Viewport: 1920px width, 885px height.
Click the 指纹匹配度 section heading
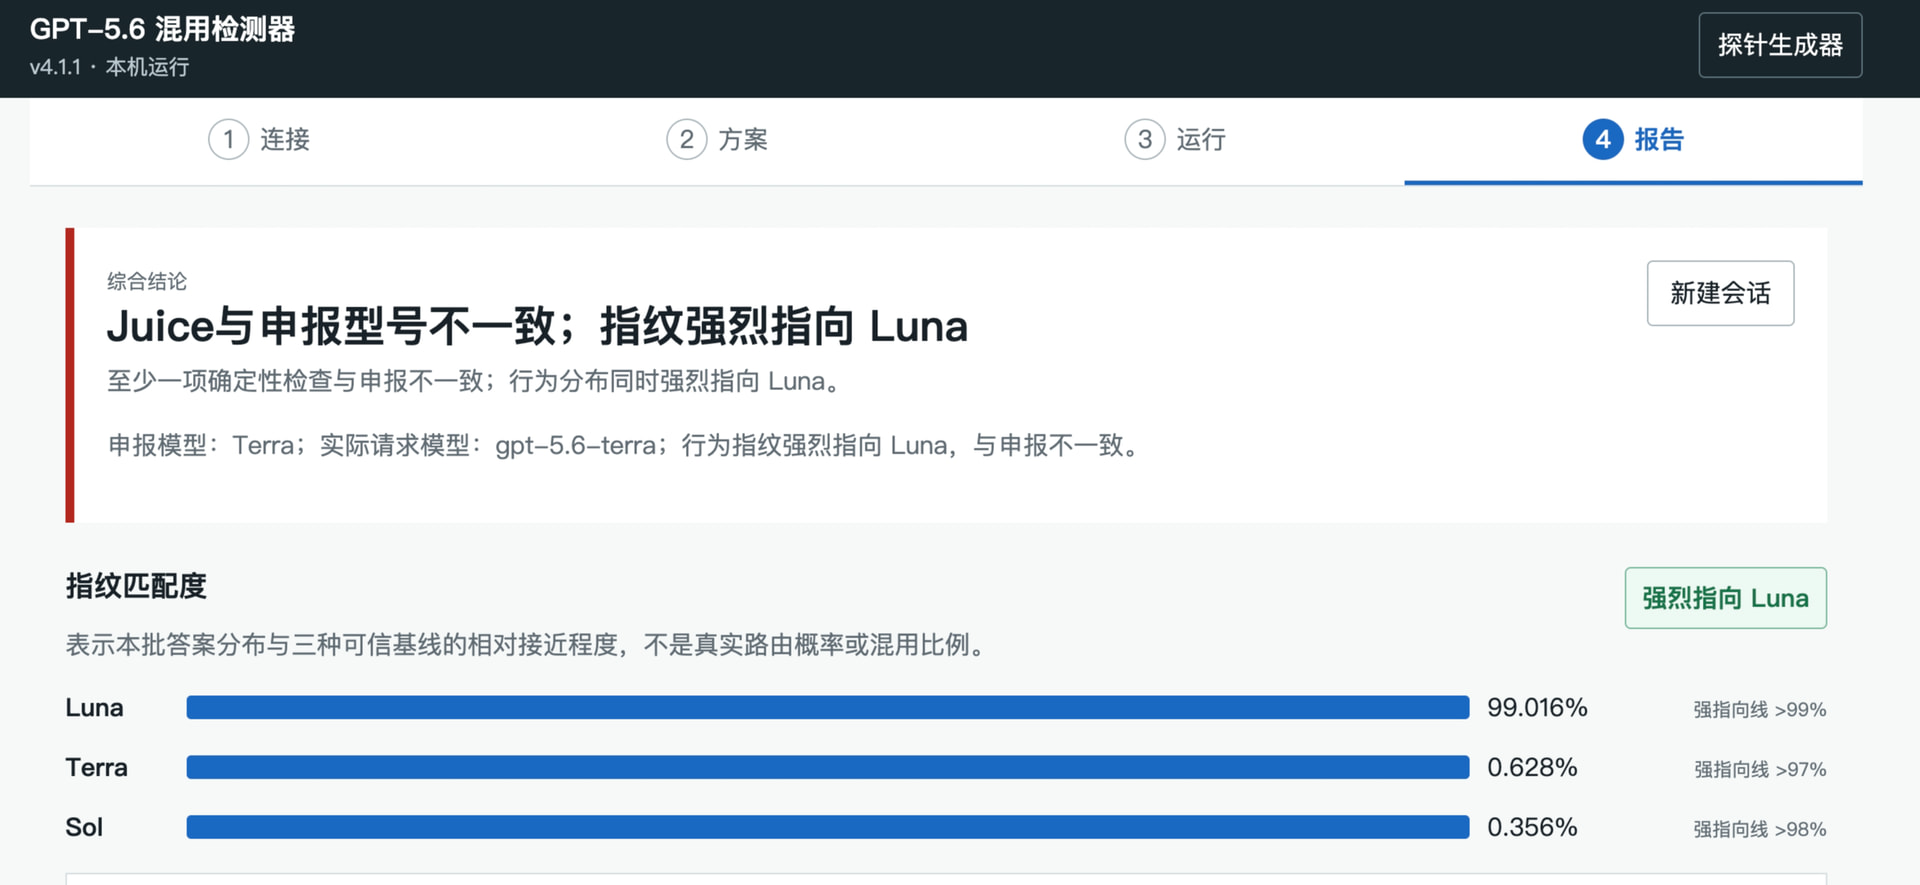tap(136, 586)
